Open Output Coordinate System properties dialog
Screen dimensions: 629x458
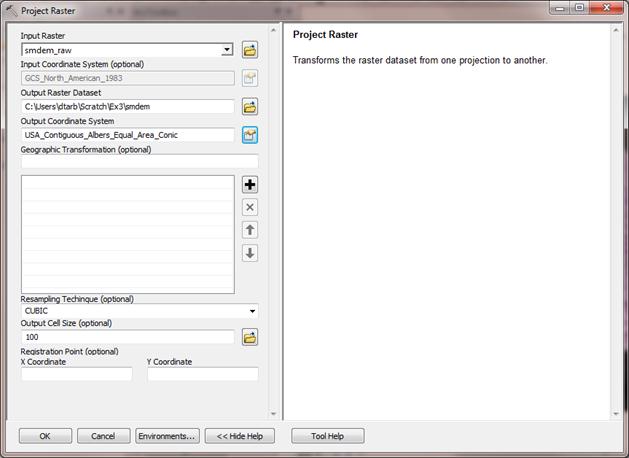pos(250,135)
